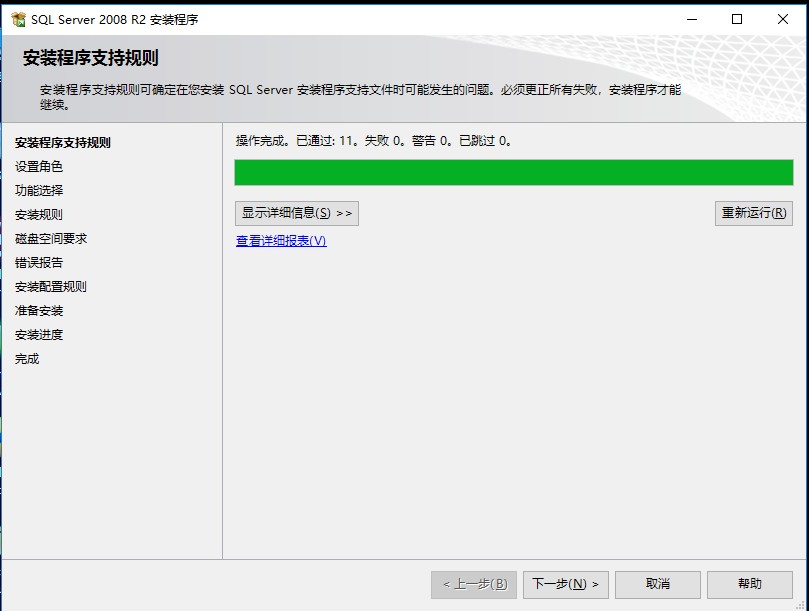Select 安装配置规则 step in sidebar
809x611 pixels.
(x=51, y=286)
